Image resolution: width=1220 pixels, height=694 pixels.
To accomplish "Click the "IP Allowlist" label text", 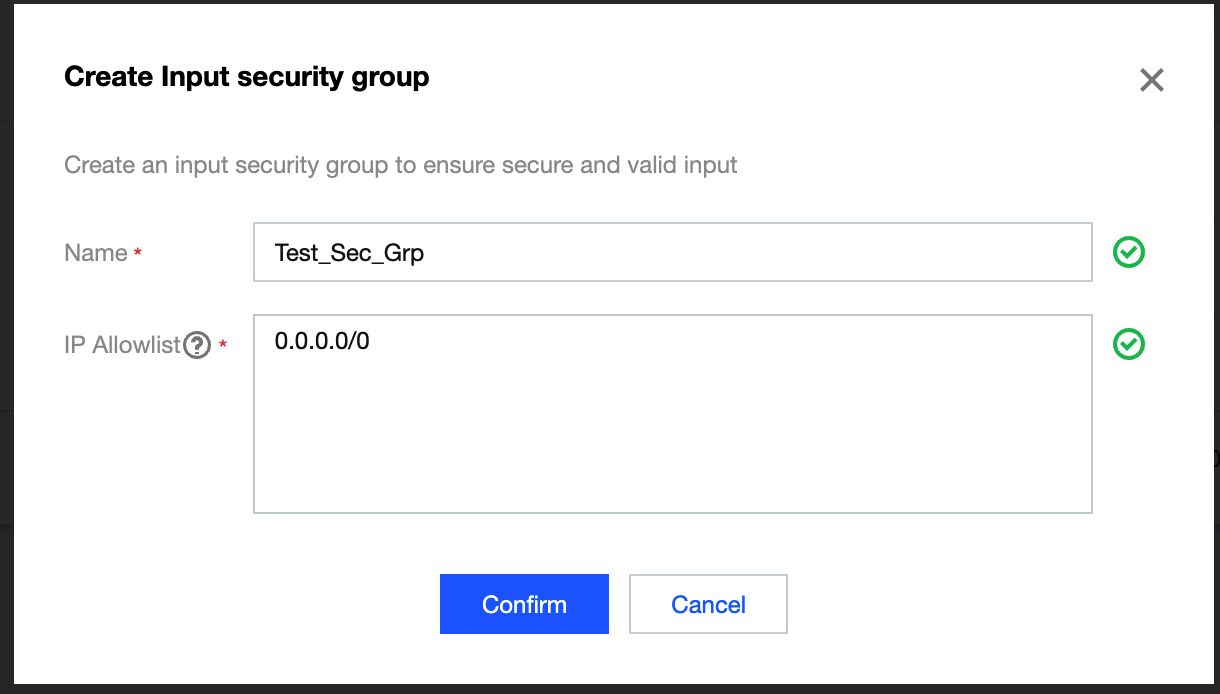I will point(122,345).
